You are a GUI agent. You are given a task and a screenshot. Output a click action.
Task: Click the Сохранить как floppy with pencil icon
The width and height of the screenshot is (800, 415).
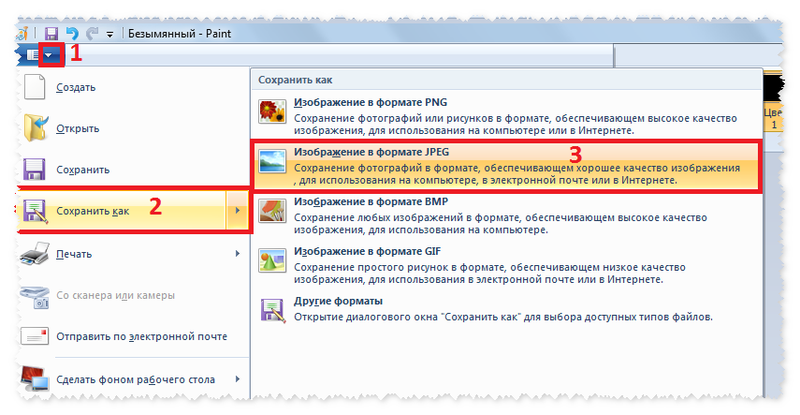(35, 211)
